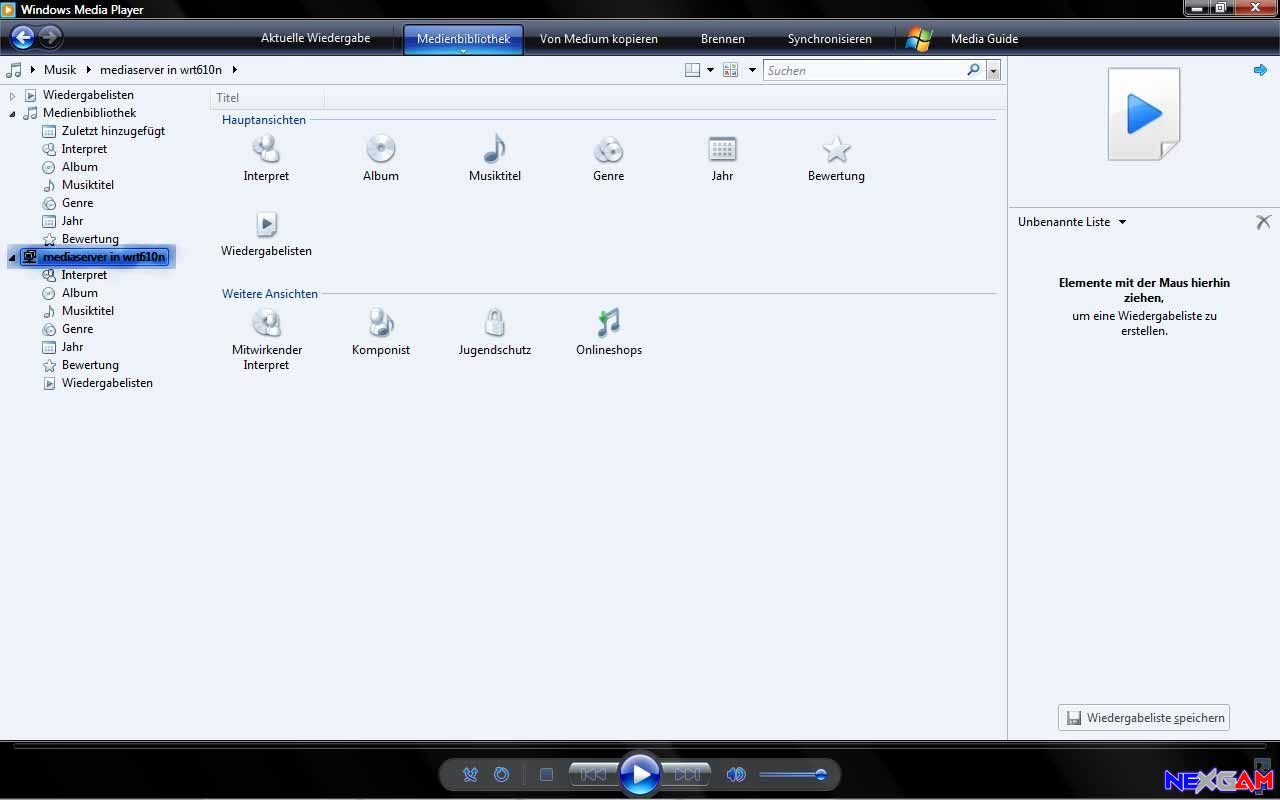Image resolution: width=1280 pixels, height=800 pixels.
Task: Click the next track button
Action: [x=686, y=775]
